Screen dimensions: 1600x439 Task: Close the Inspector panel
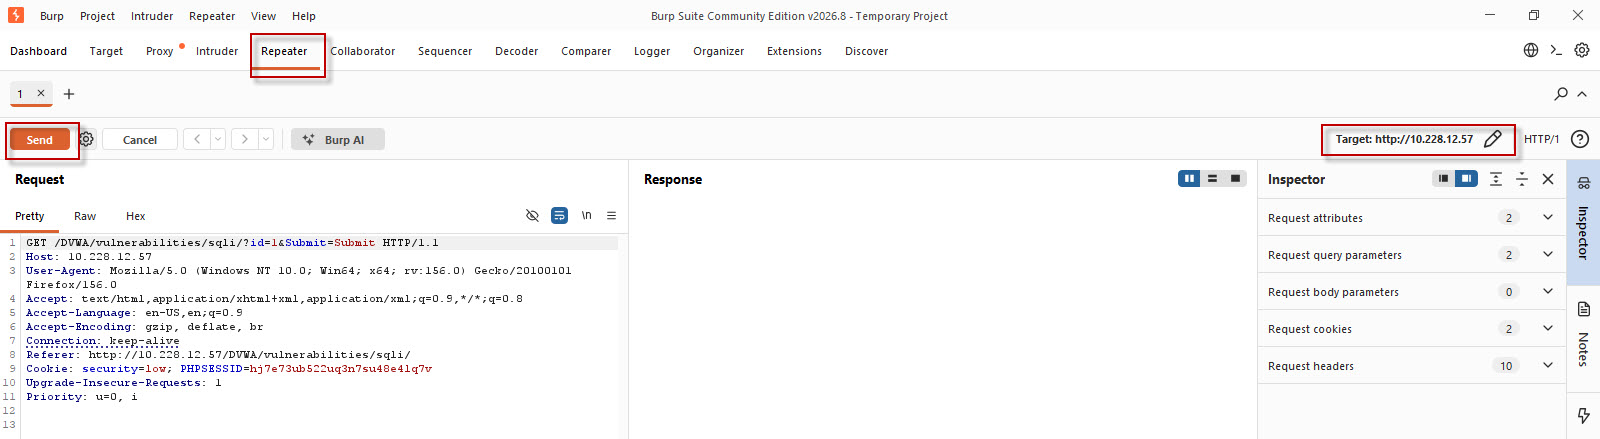click(1548, 179)
